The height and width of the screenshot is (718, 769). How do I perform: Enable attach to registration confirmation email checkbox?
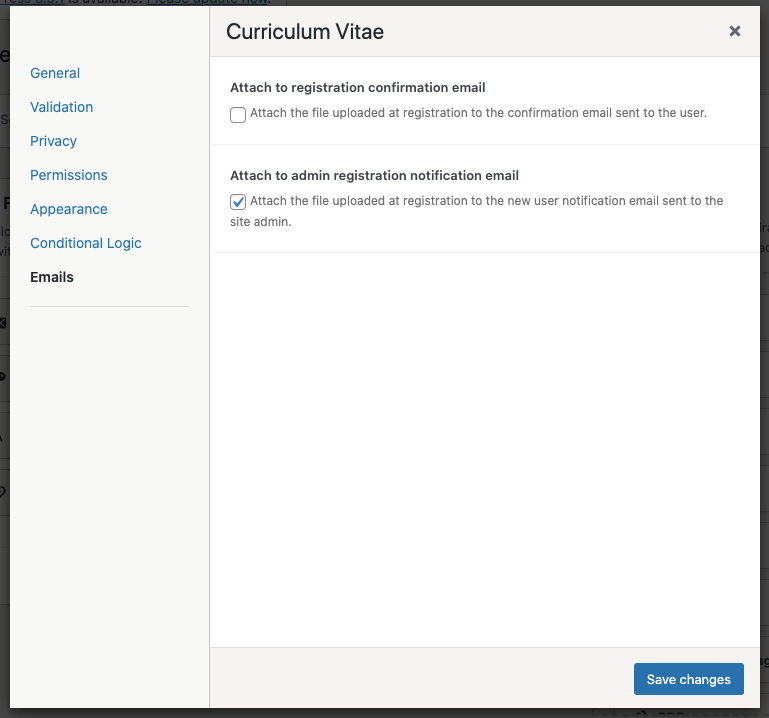[238, 115]
